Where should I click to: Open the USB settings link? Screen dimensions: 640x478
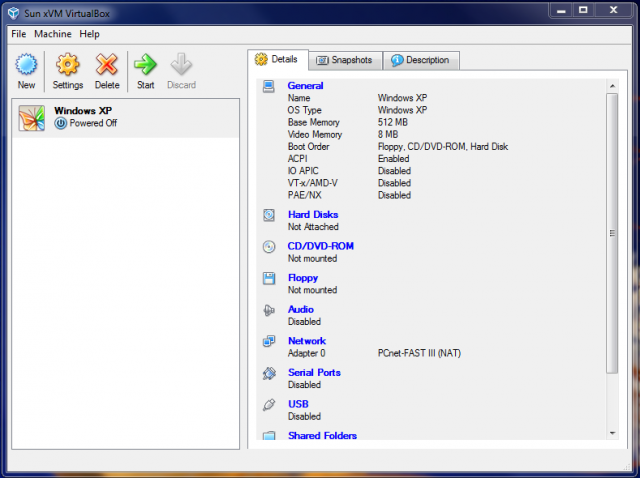298,404
